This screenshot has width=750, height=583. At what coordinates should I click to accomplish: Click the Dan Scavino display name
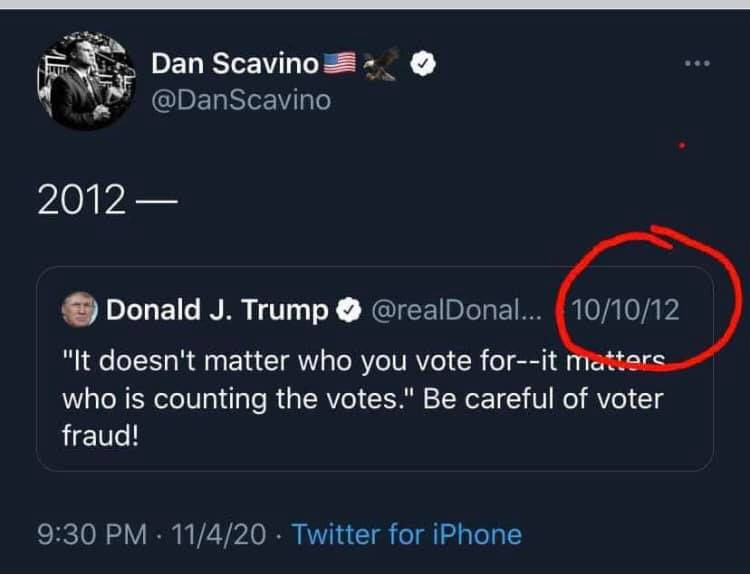(x=234, y=64)
